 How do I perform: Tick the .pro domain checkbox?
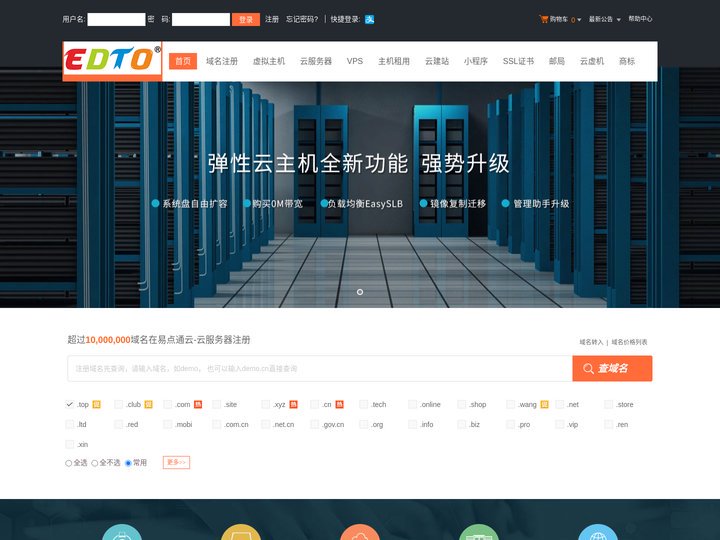tap(510, 424)
